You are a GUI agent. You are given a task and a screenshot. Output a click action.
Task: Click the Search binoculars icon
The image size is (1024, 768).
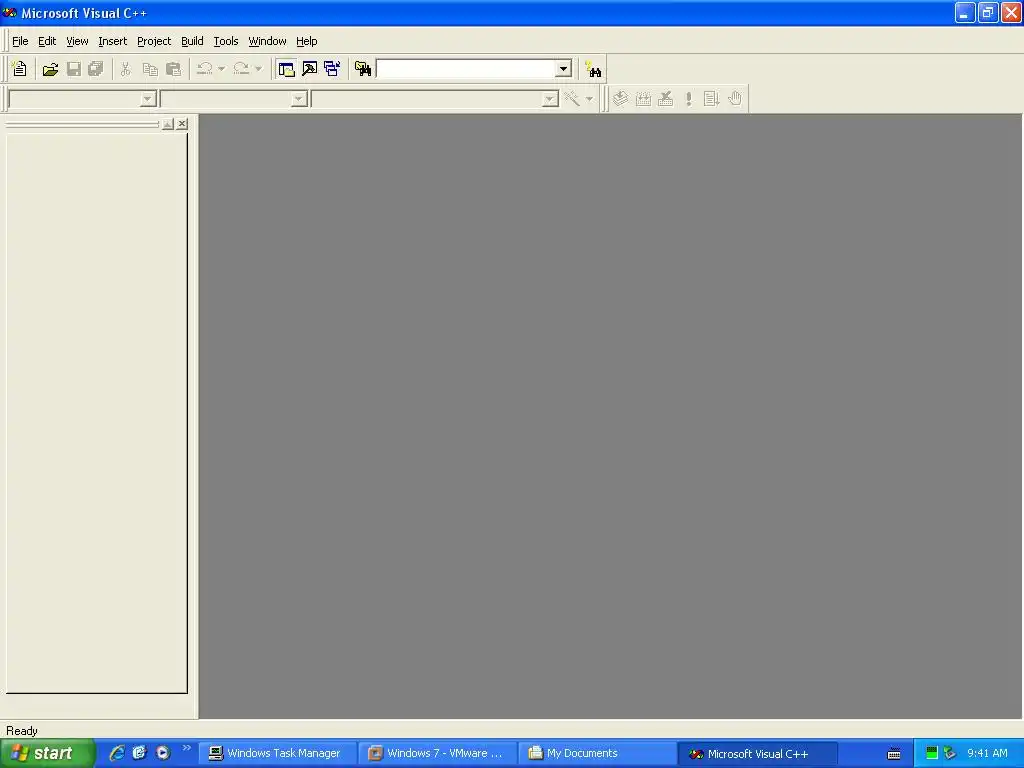pyautogui.click(x=593, y=69)
